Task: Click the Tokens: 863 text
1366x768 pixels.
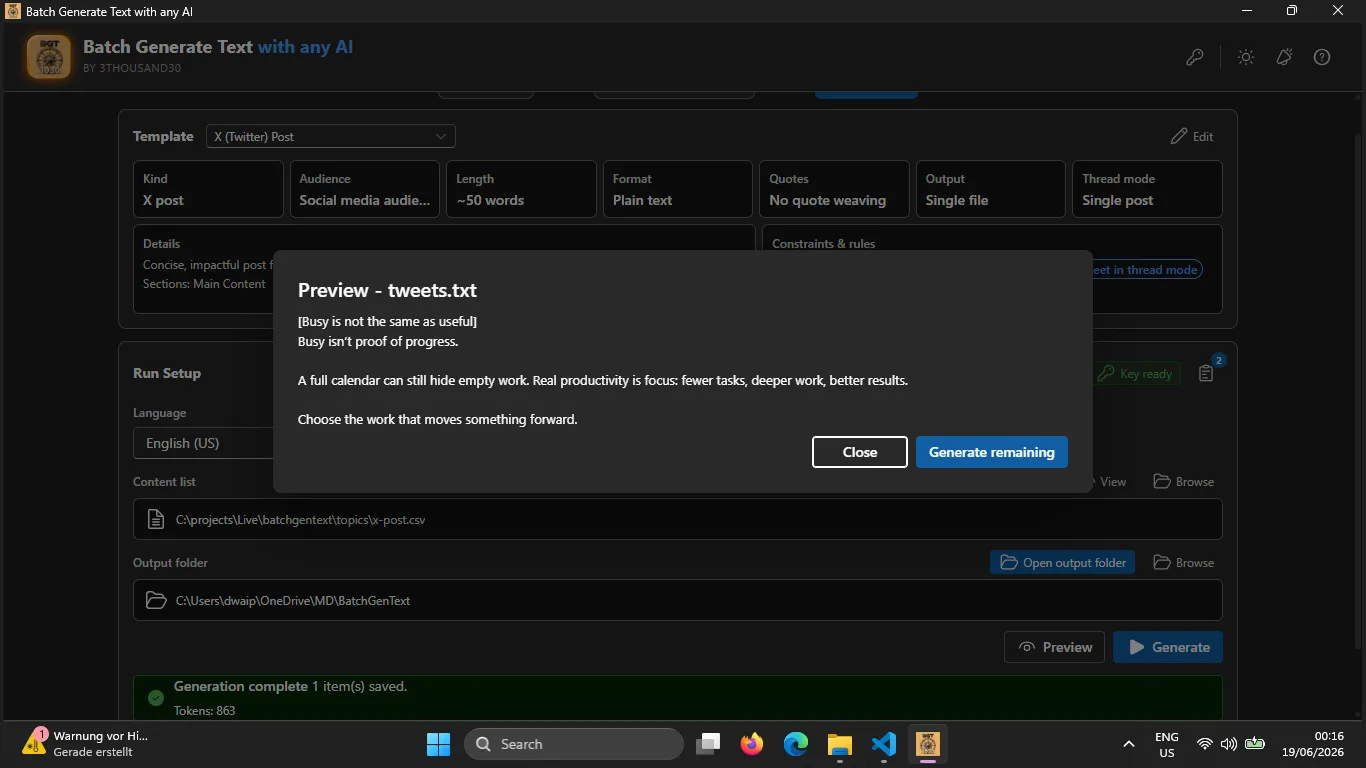Action: (205, 711)
